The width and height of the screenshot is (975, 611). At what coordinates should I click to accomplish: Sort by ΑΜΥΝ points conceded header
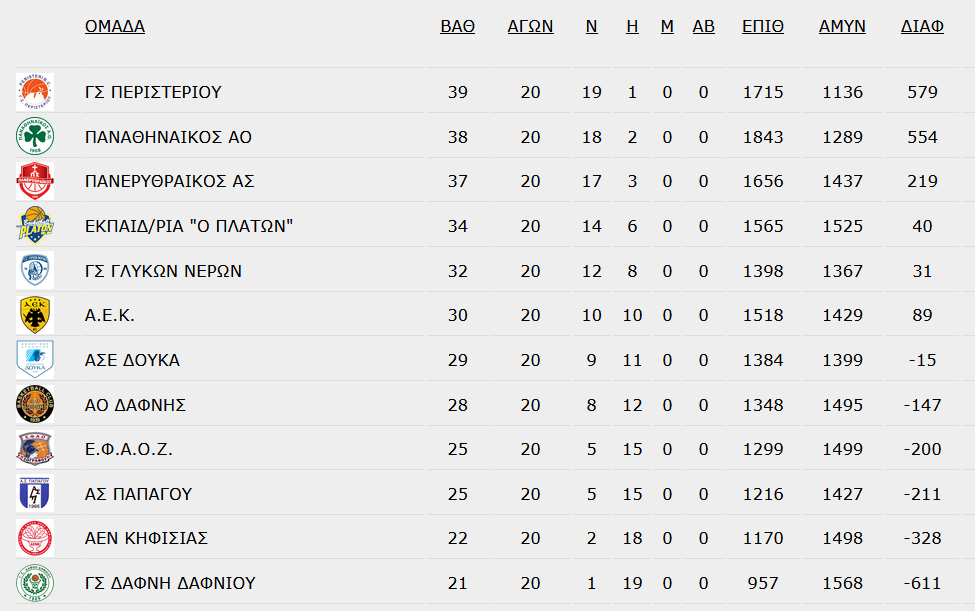tap(843, 26)
